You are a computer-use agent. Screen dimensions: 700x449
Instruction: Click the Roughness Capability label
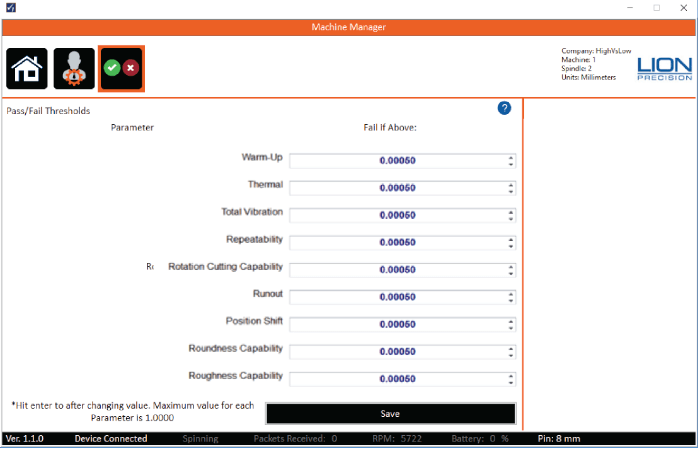[x=236, y=376]
